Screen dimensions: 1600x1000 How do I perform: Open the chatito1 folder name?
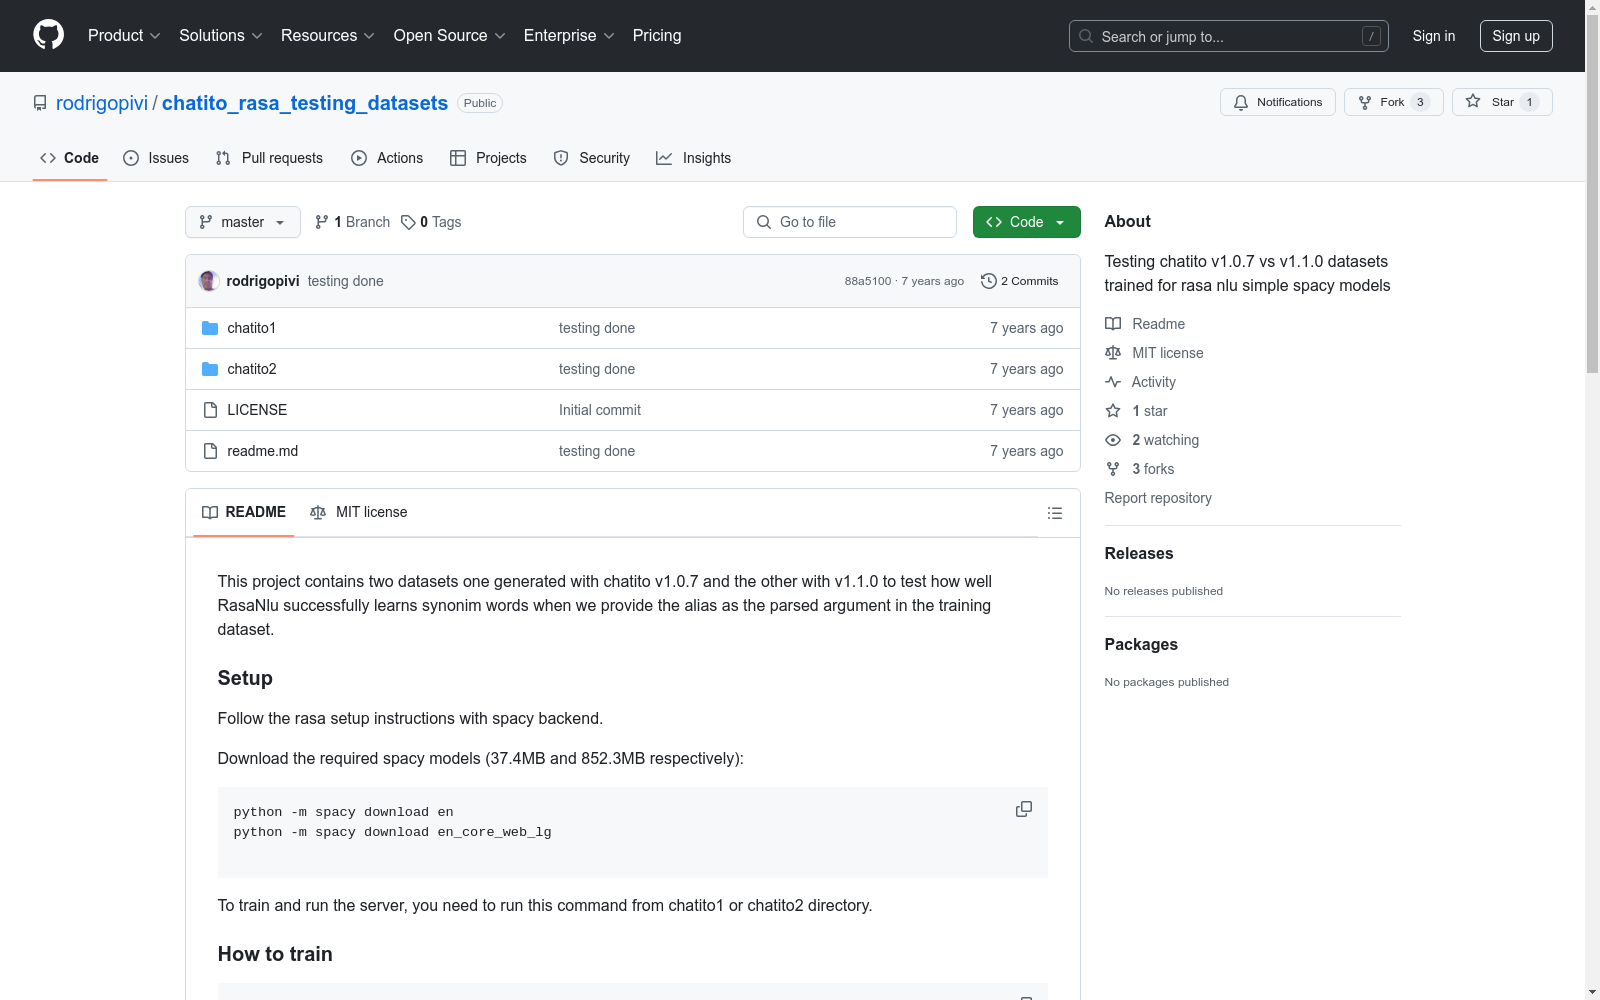pyautogui.click(x=252, y=328)
